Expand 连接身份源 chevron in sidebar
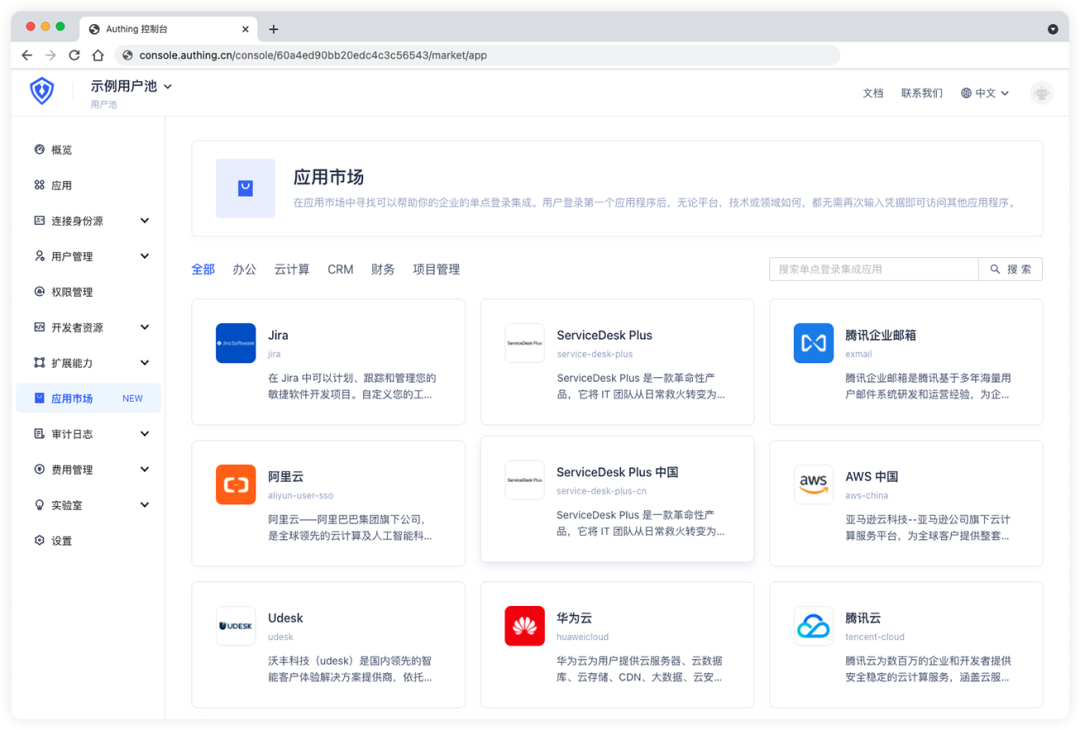Viewport: 1080px width, 730px height. [x=145, y=220]
